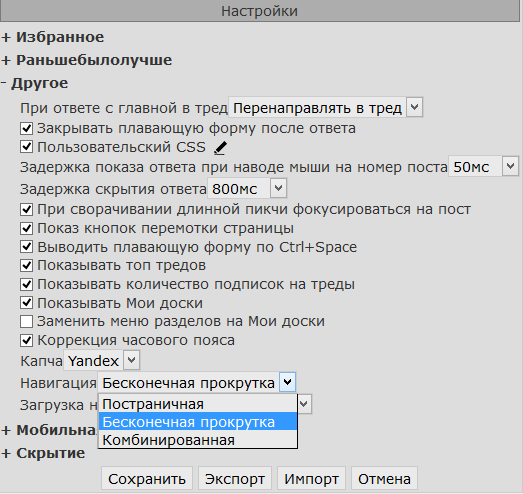
Task: Open the Капча Yandex dropdown
Action: tap(101, 360)
